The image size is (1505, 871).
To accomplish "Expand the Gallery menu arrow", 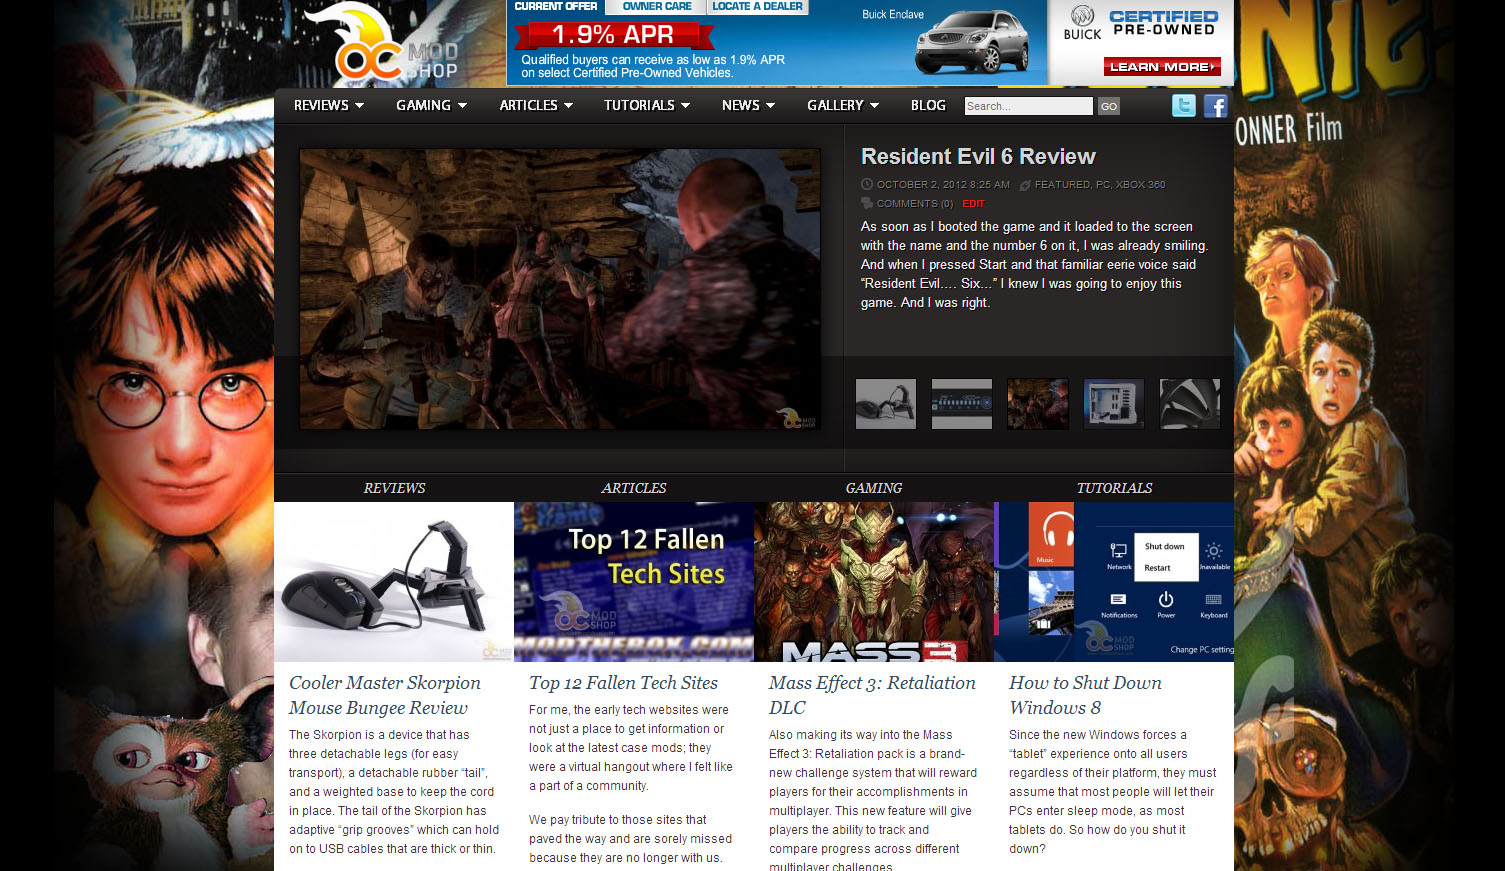I will tap(874, 105).
